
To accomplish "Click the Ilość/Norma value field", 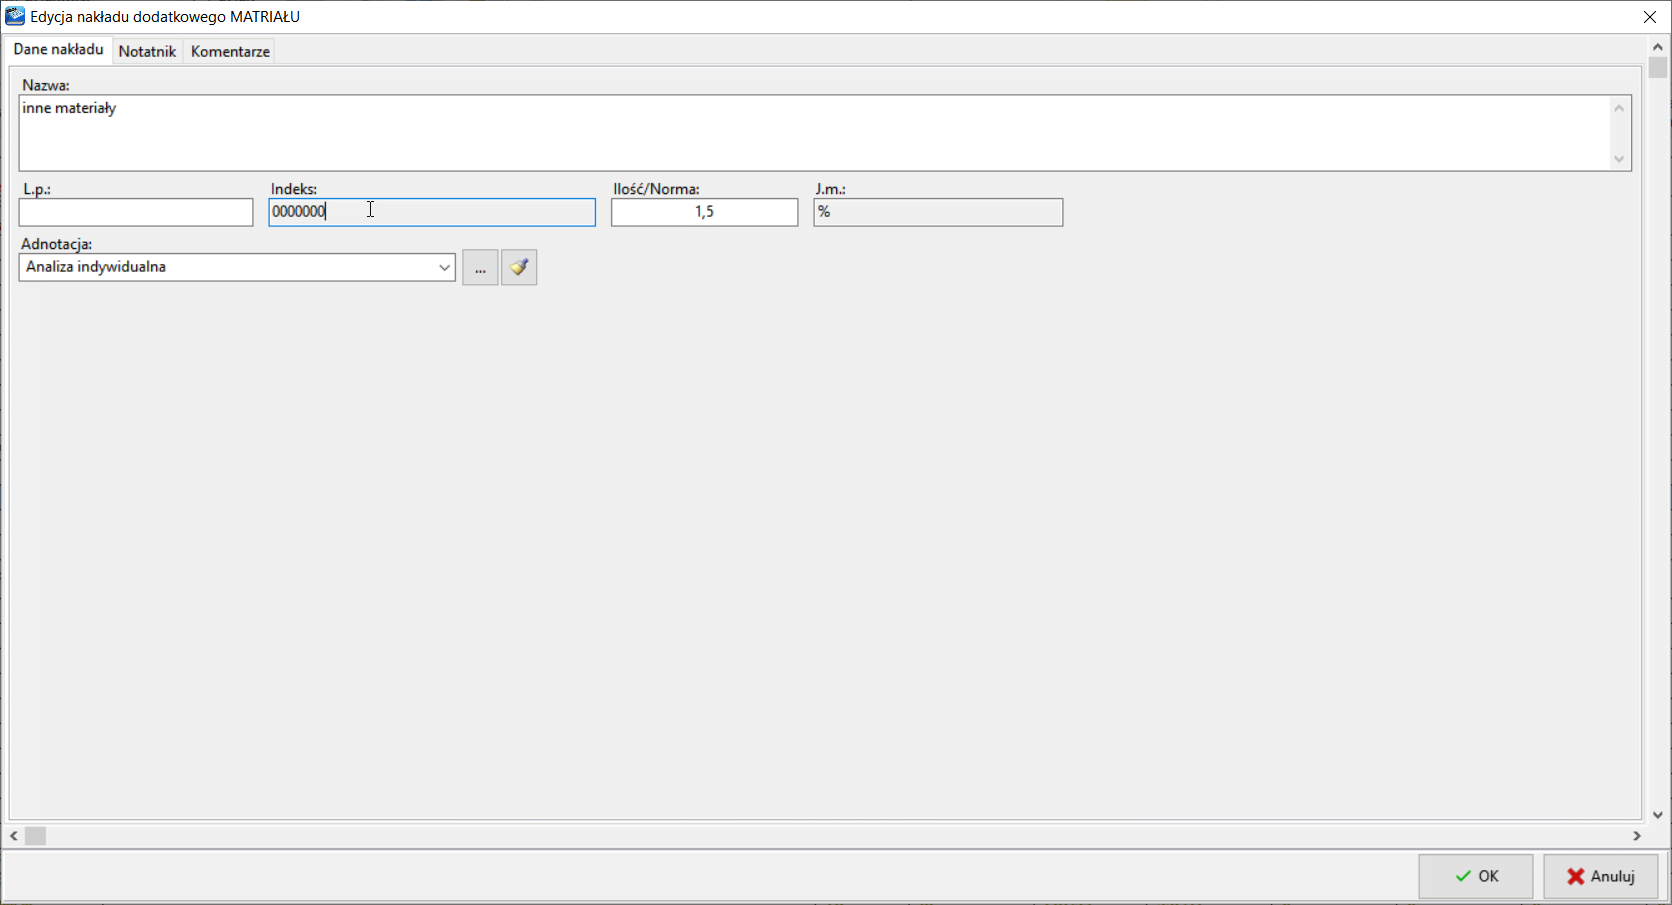I will click(x=705, y=212).
